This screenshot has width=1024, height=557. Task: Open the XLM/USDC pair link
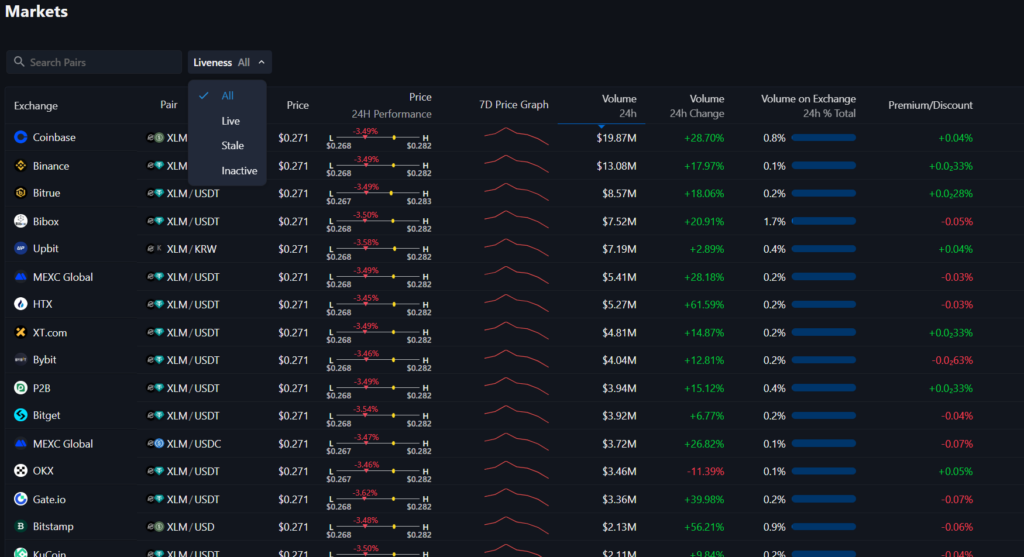coord(194,443)
